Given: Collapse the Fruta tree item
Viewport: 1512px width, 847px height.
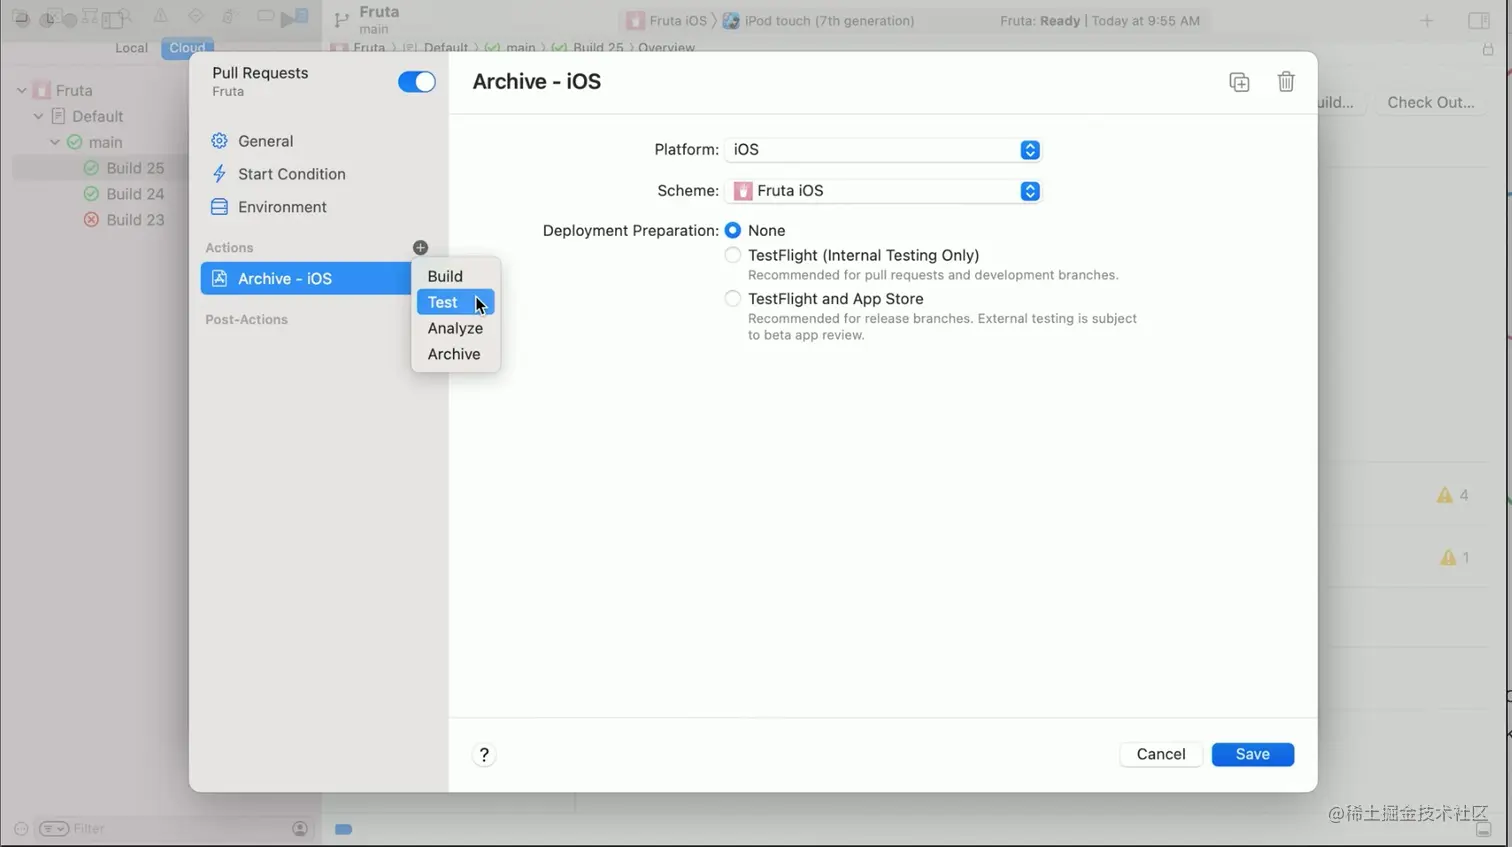Looking at the screenshot, I should pyautogui.click(x=21, y=90).
